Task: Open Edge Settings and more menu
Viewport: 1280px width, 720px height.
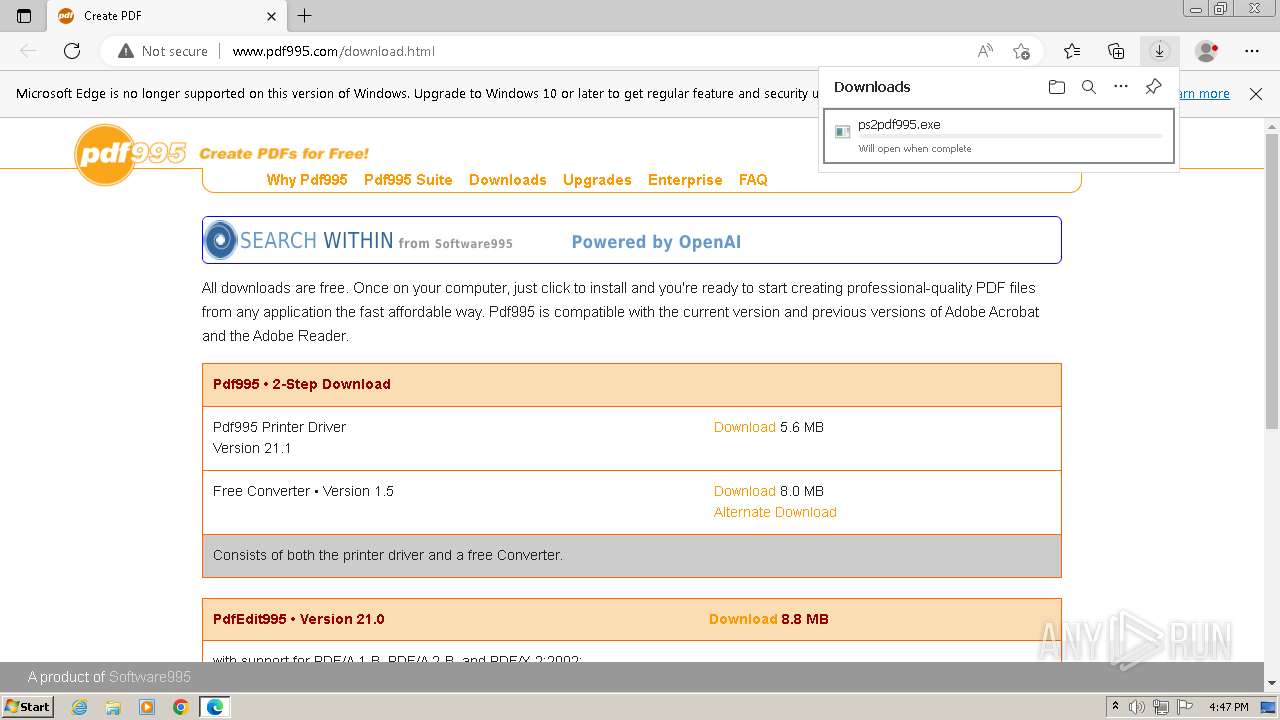Action: point(1252,51)
